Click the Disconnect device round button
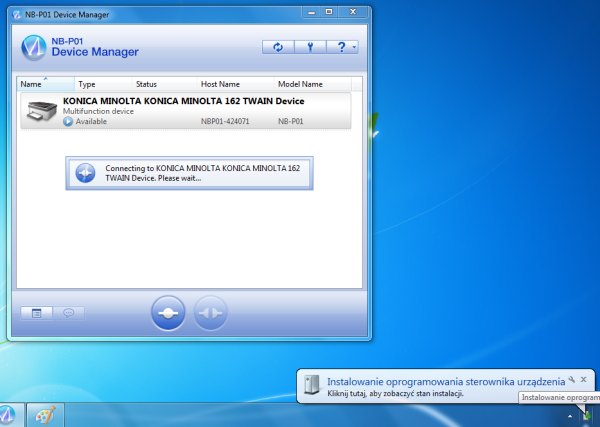 tap(210, 313)
